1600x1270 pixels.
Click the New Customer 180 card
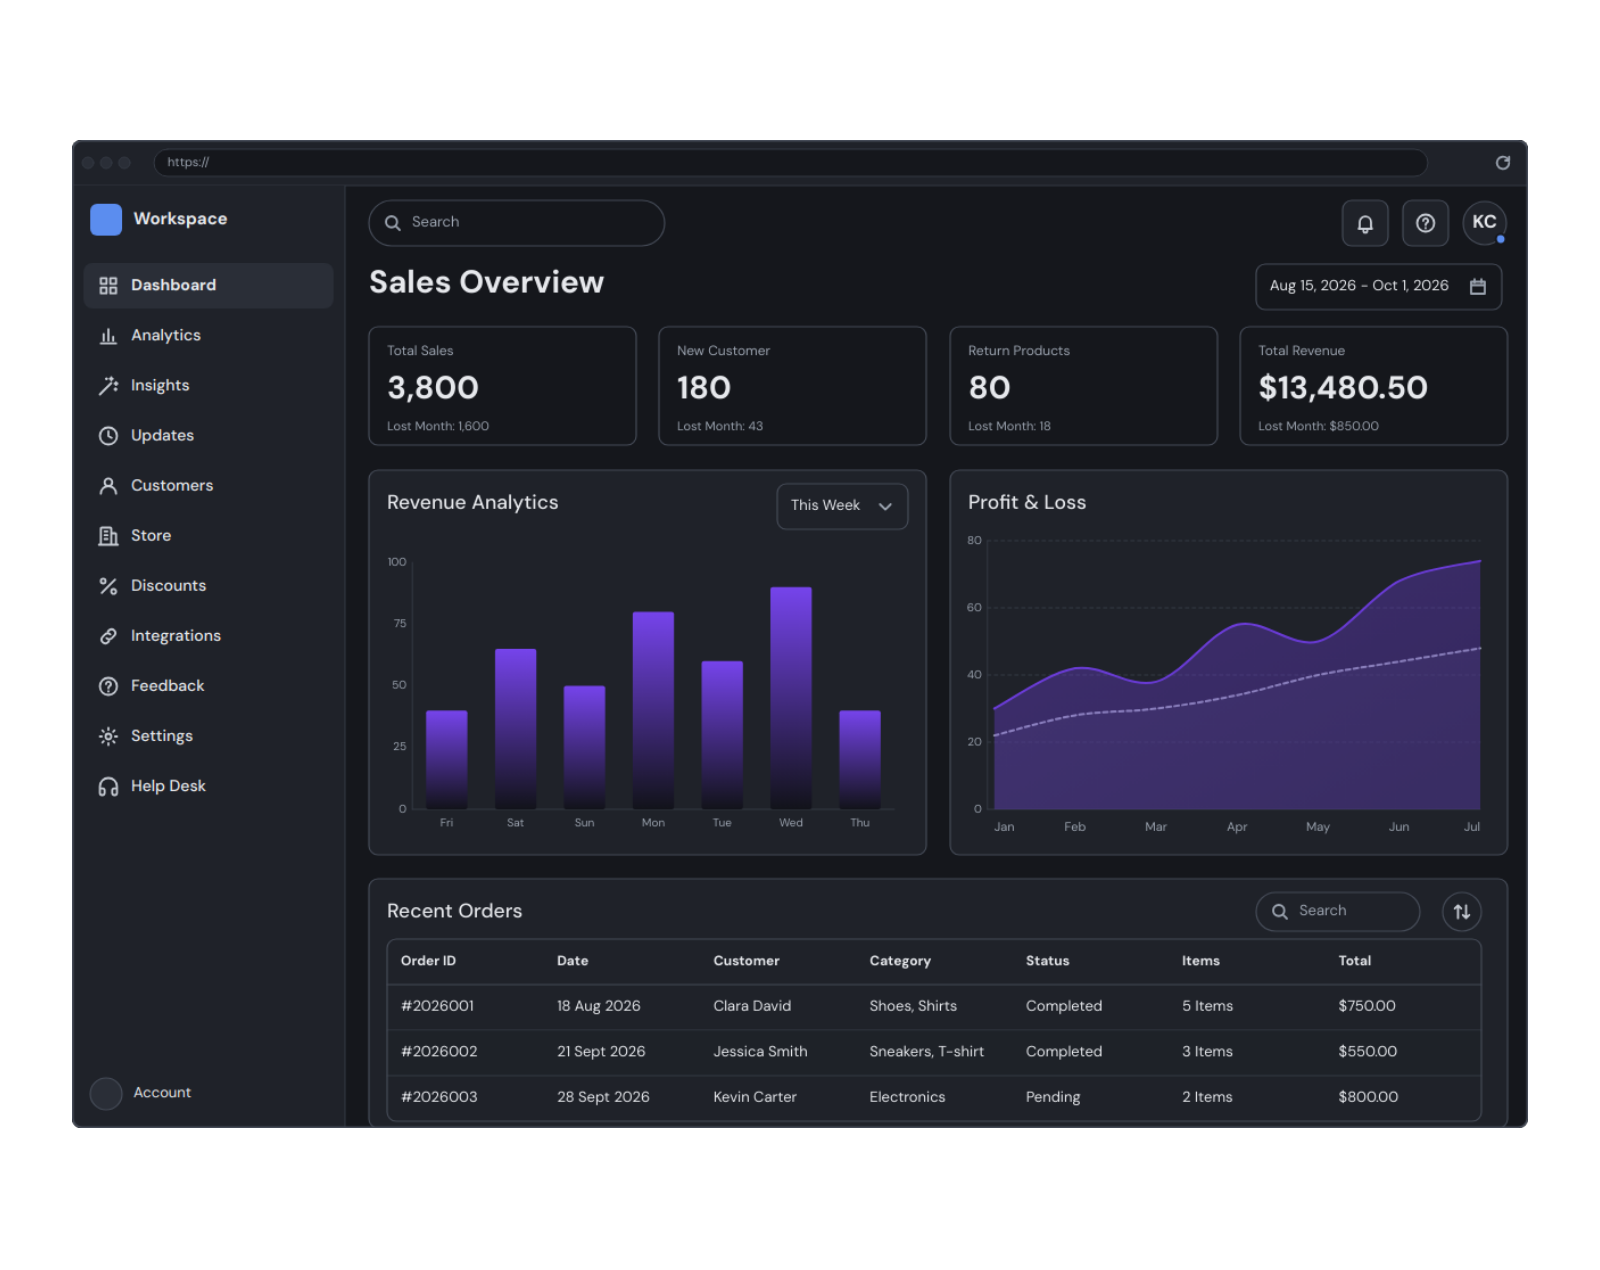tap(792, 386)
